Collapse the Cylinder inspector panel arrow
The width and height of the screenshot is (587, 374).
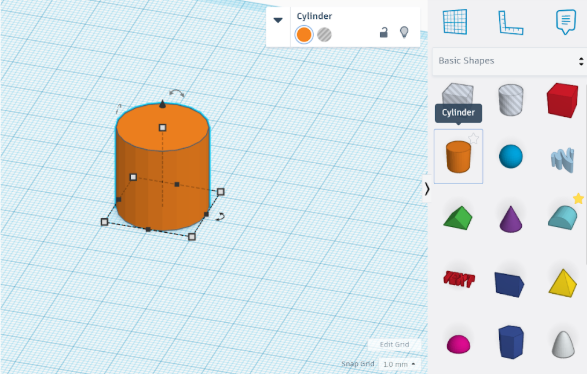pyautogui.click(x=278, y=20)
